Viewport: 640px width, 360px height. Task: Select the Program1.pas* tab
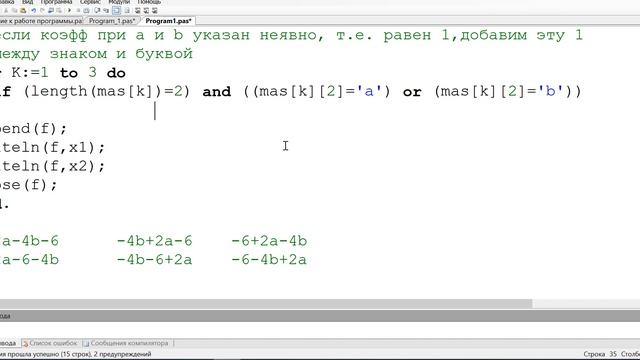pos(168,20)
